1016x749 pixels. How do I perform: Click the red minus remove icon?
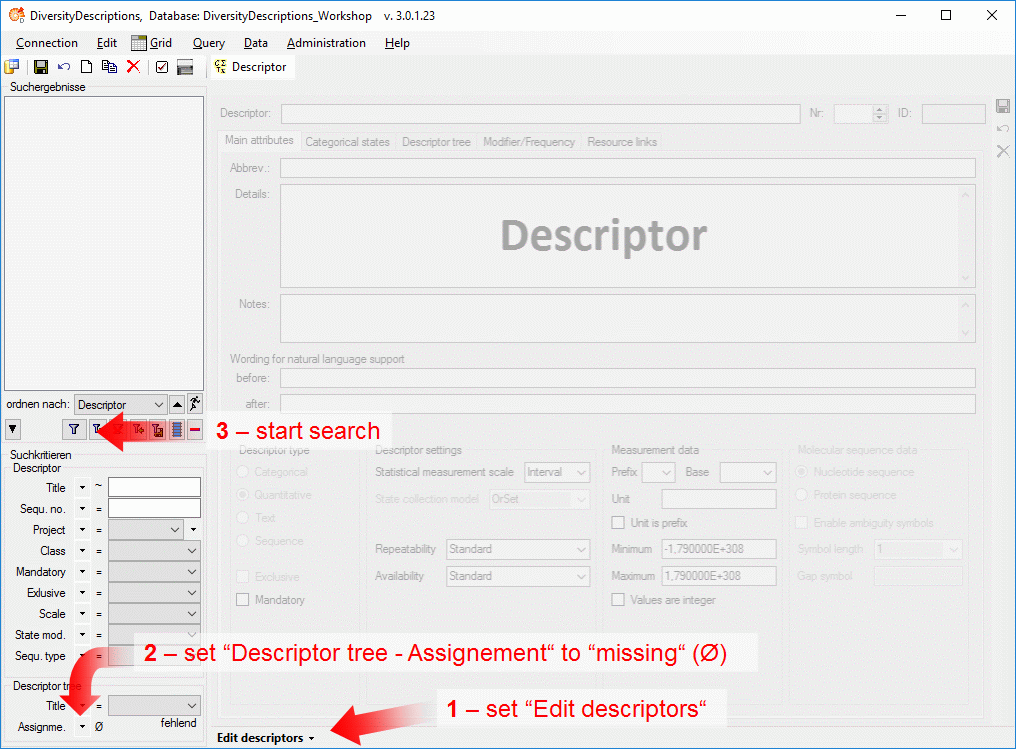pyautogui.click(x=194, y=429)
